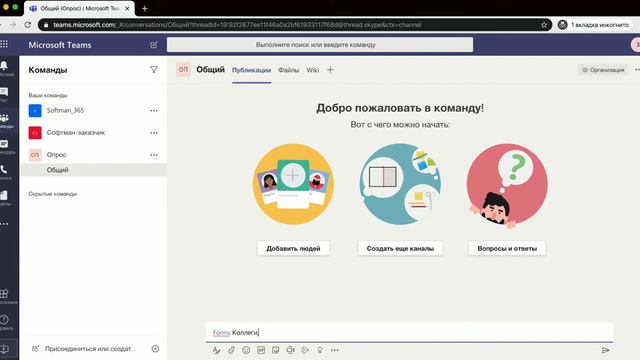
Task: Open Format text options in compose bar
Action: point(216,350)
